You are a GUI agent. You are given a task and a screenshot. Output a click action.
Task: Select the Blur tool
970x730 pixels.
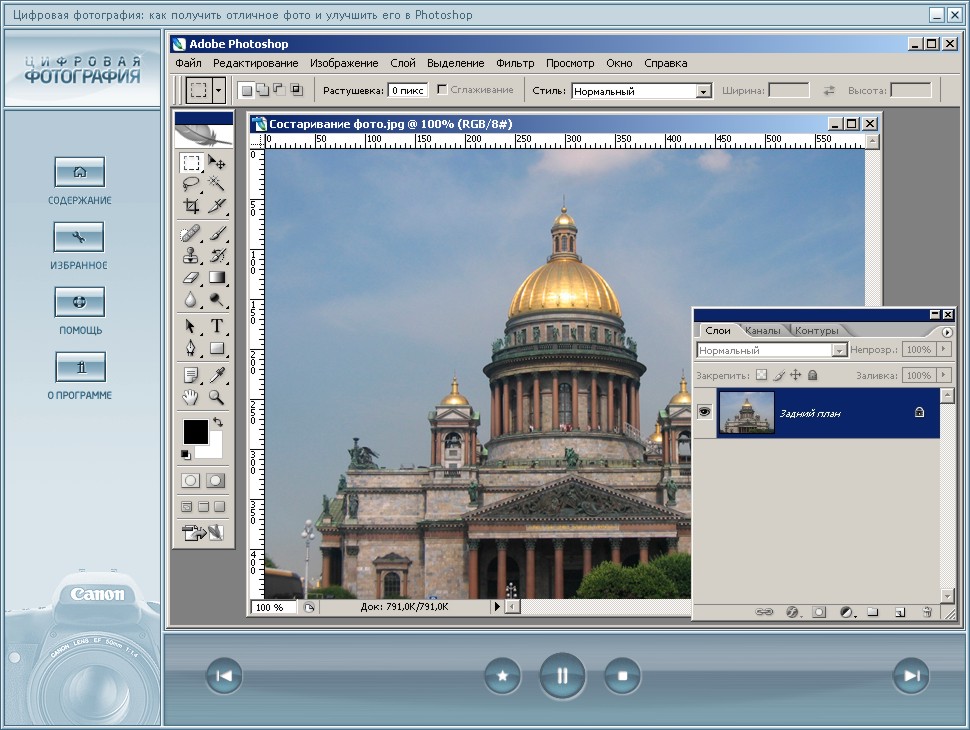click(x=191, y=299)
